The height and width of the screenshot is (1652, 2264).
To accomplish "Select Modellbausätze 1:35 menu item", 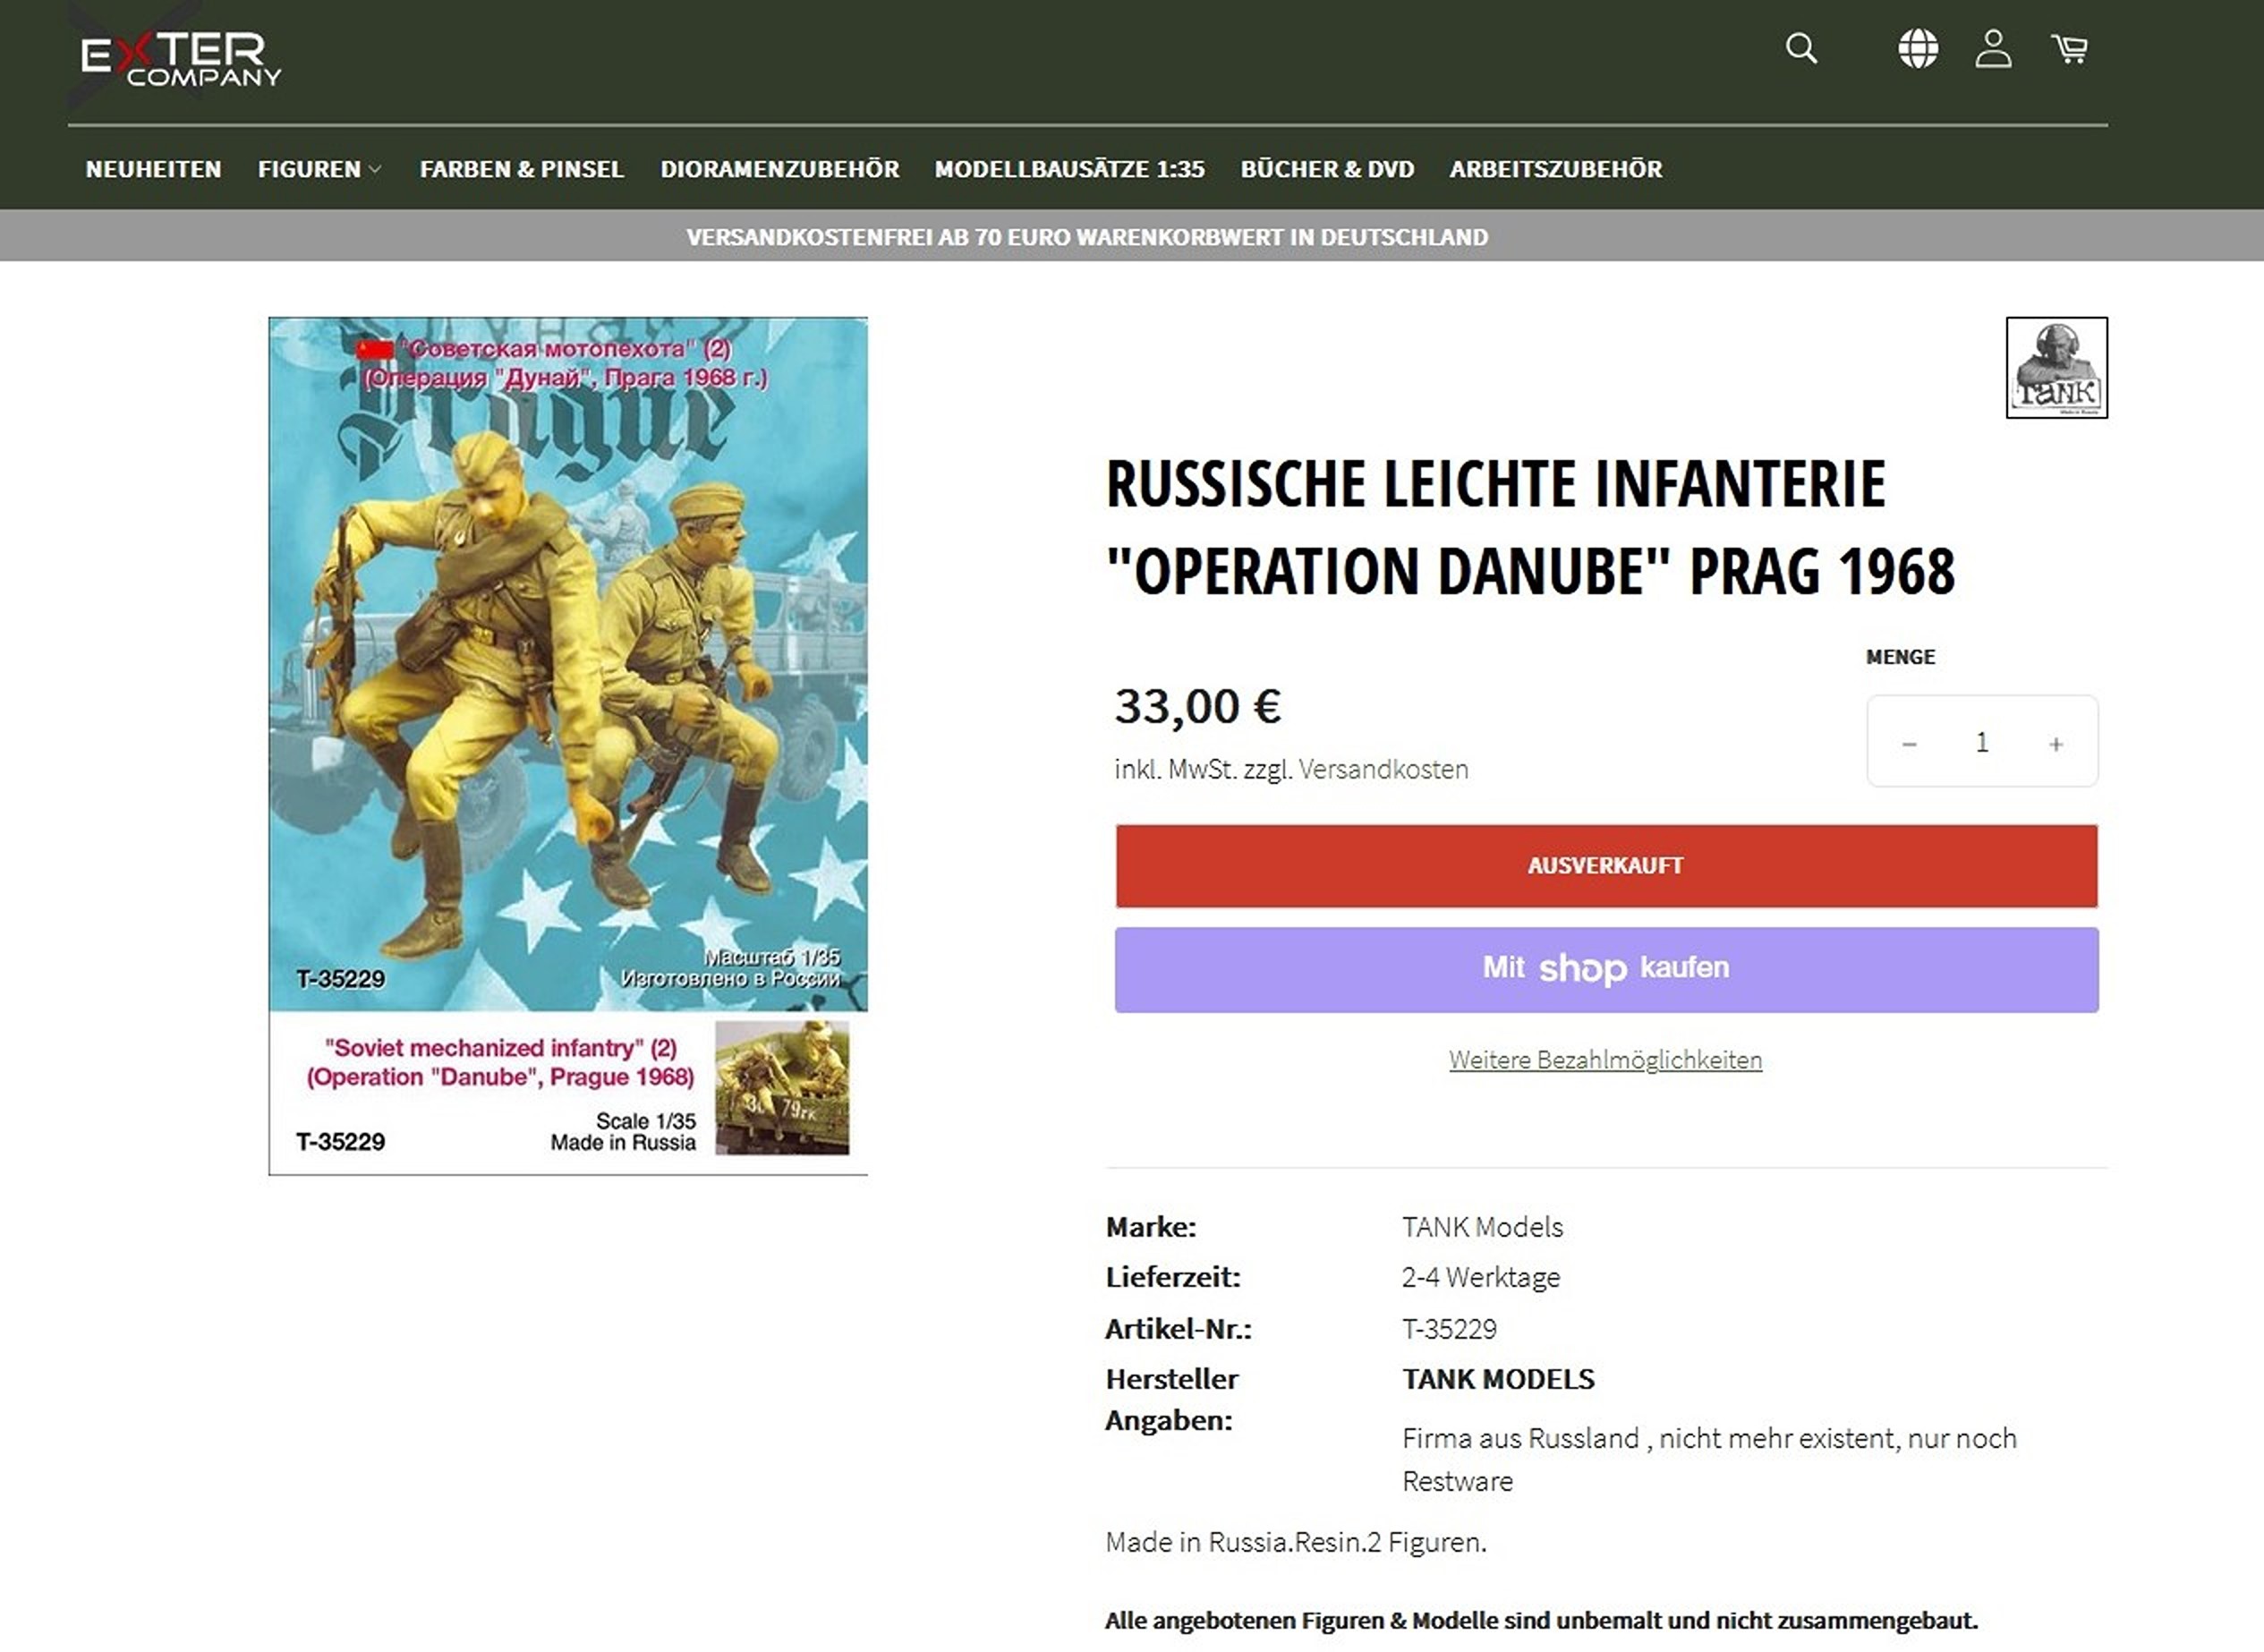I will pos(1069,169).
